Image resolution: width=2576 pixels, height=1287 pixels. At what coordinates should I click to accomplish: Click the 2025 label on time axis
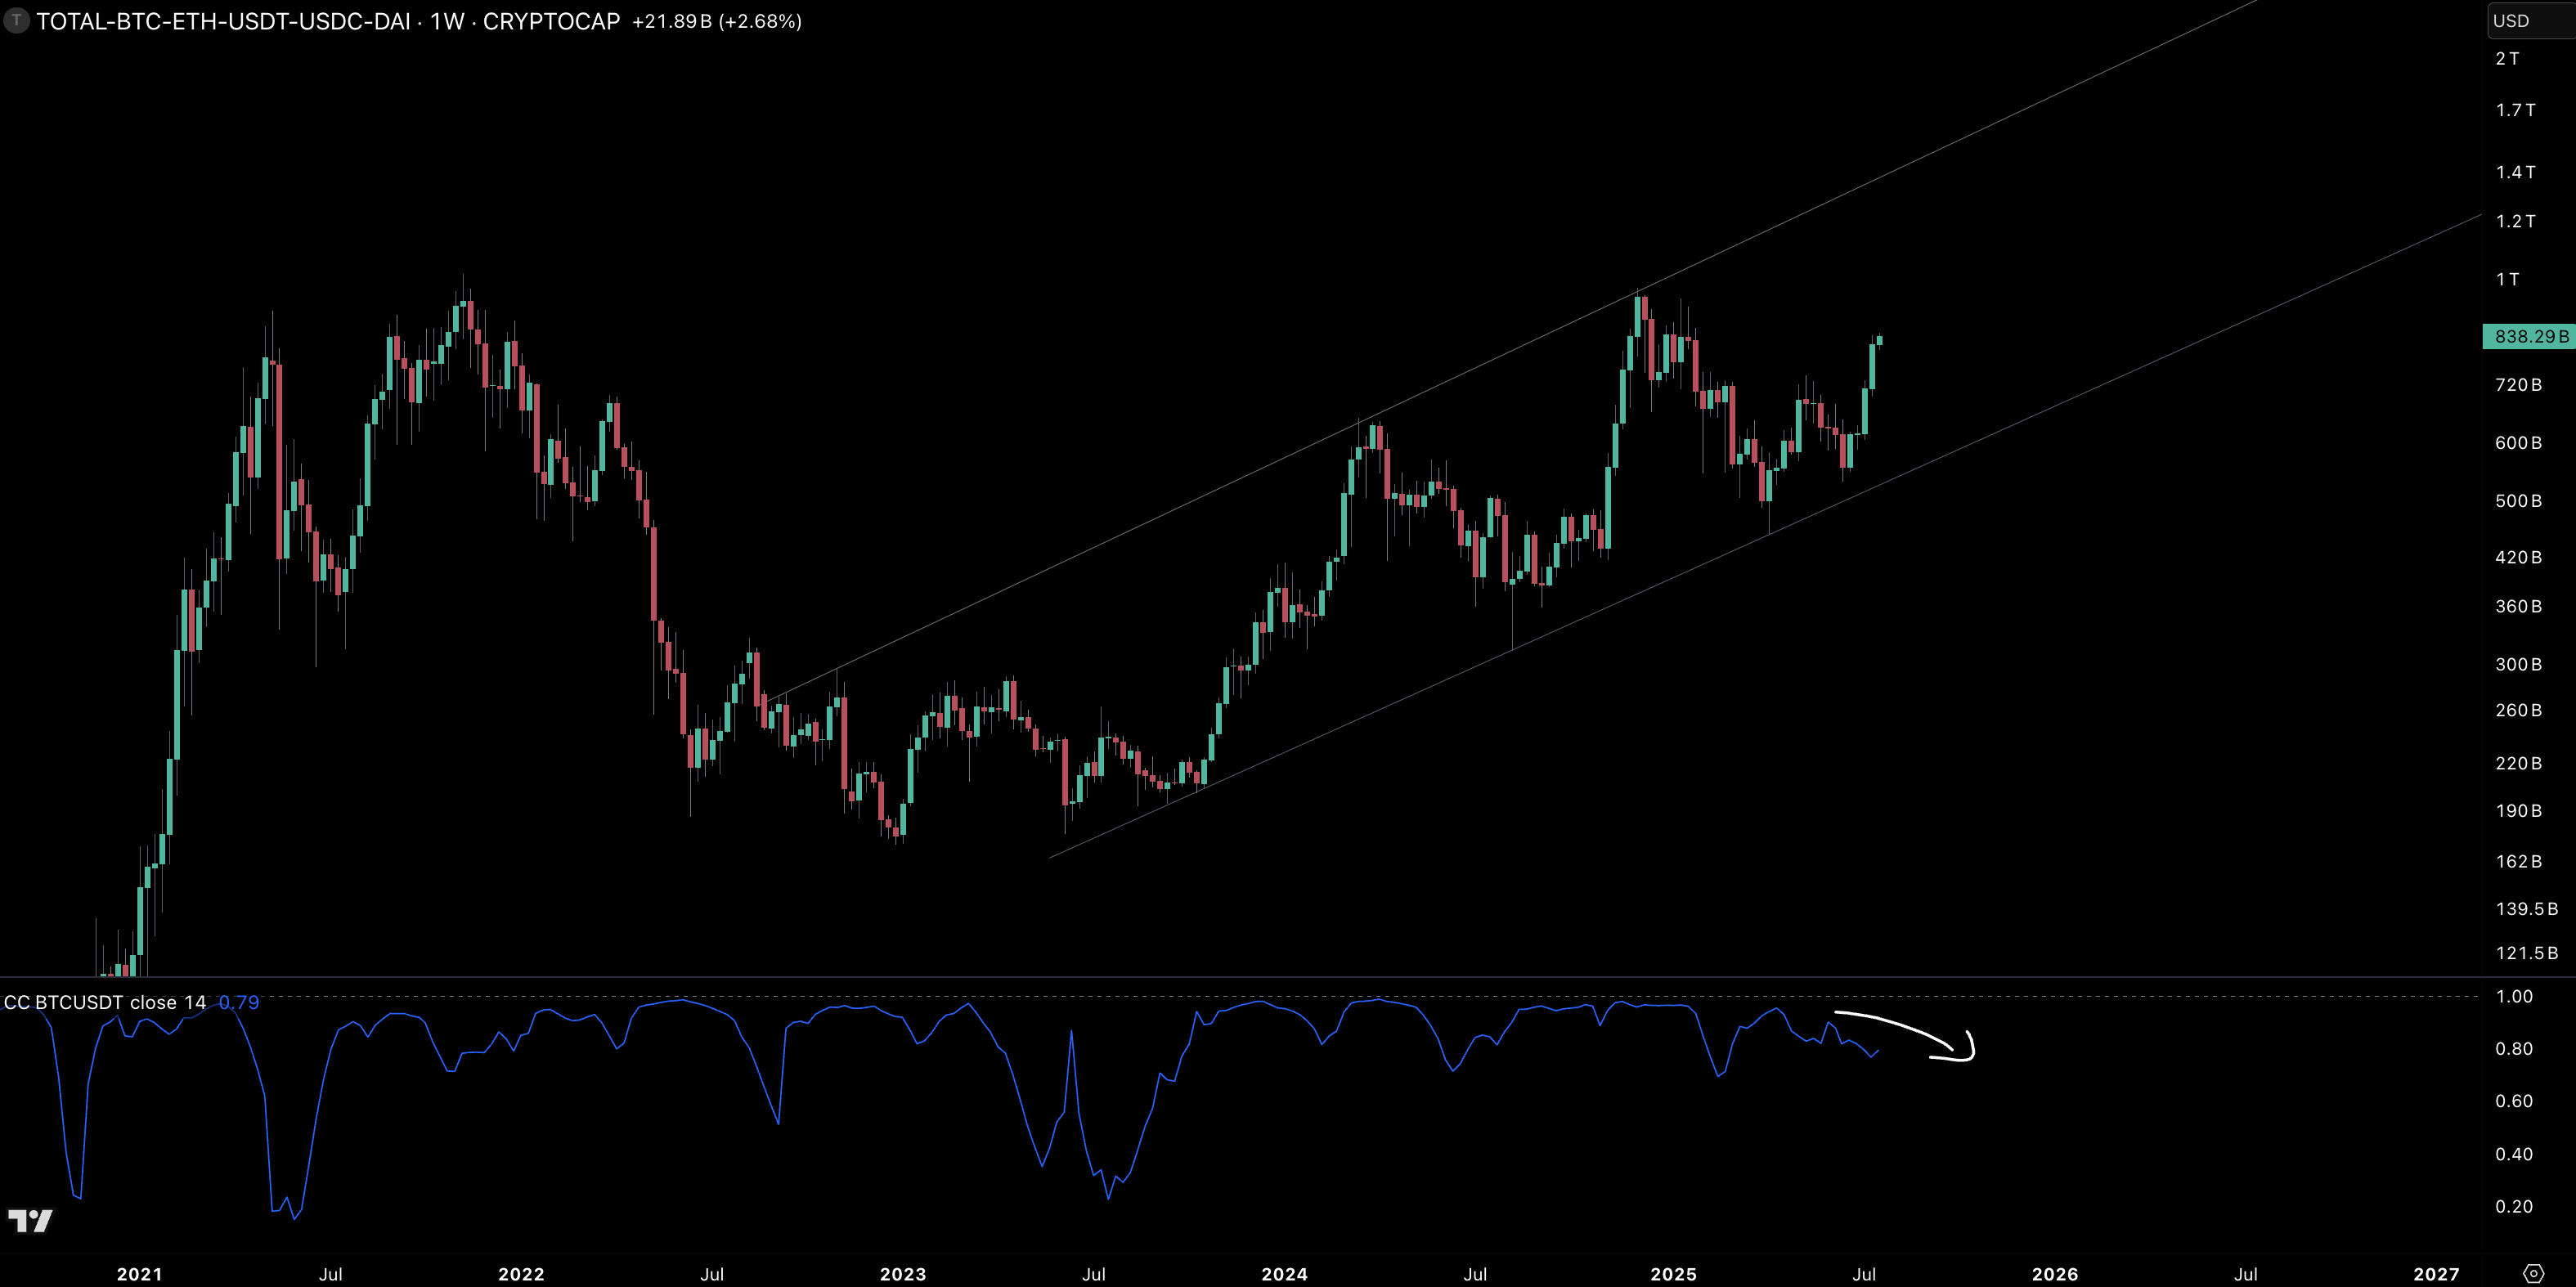click(x=1673, y=1274)
